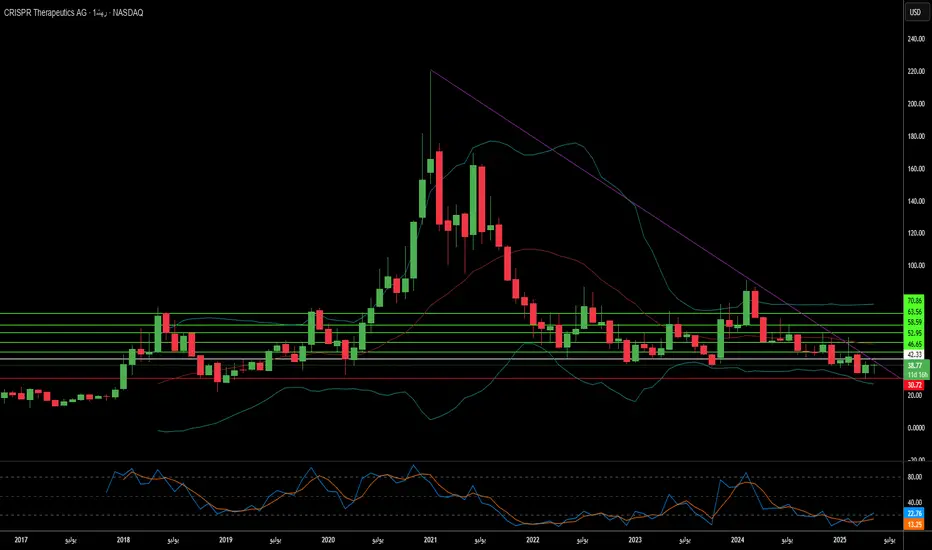Viewport: 932px width, 550px height.
Task: Click 80.00 on the oscillator axis
Action: pyautogui.click(x=915, y=477)
